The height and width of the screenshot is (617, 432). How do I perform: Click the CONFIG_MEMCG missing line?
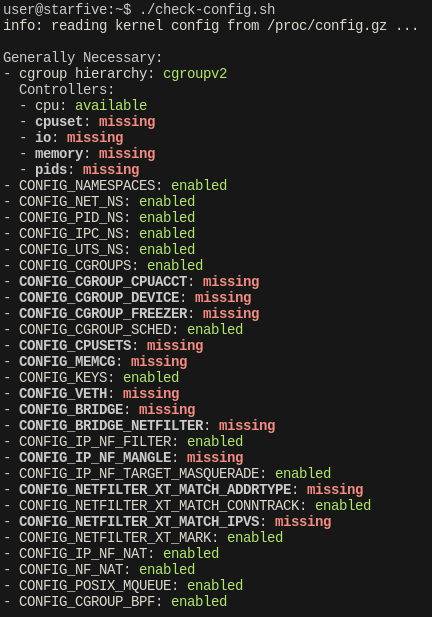95,362
